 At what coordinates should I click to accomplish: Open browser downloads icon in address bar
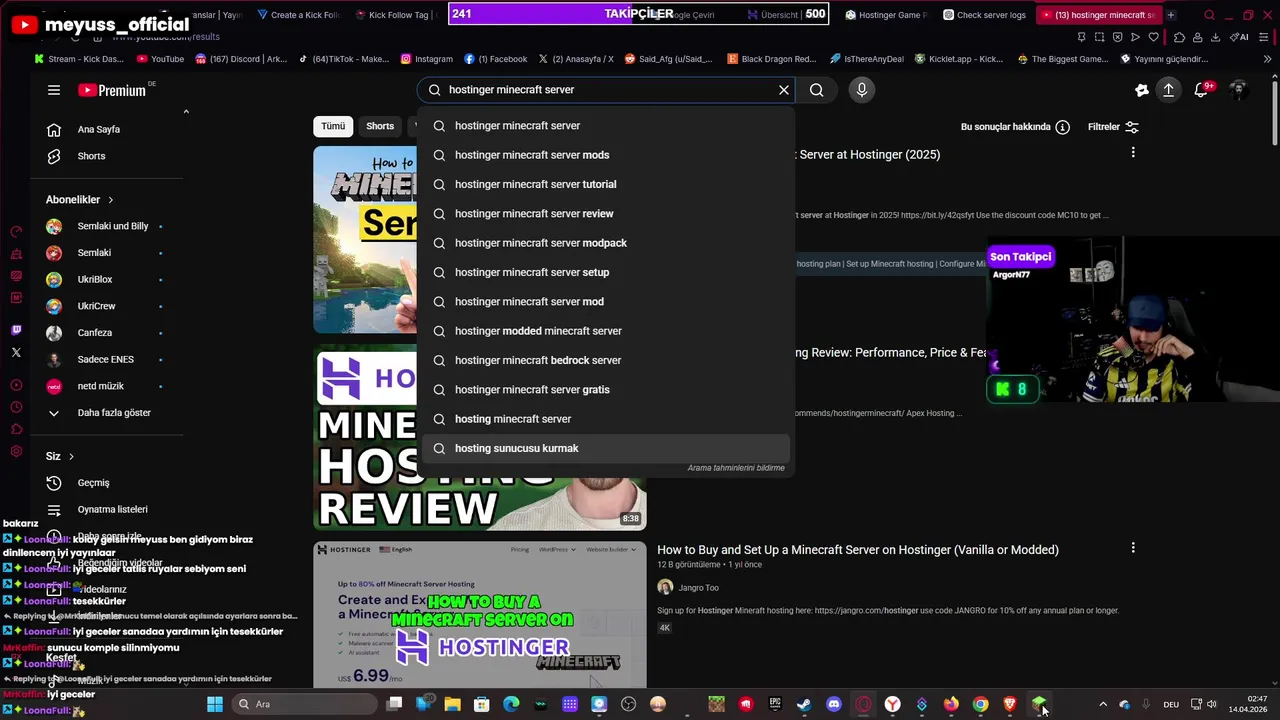[x=1215, y=37]
